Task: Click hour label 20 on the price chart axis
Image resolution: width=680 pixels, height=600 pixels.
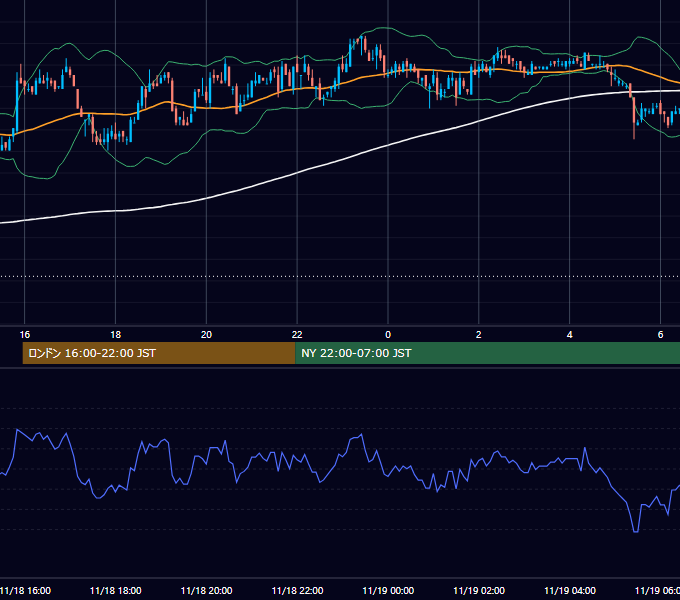Action: point(206,335)
